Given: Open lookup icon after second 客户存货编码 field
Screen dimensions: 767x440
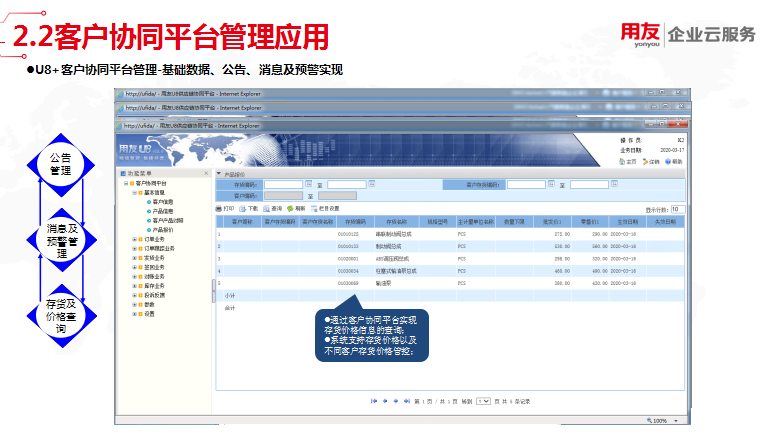Looking at the screenshot, I should pos(614,184).
